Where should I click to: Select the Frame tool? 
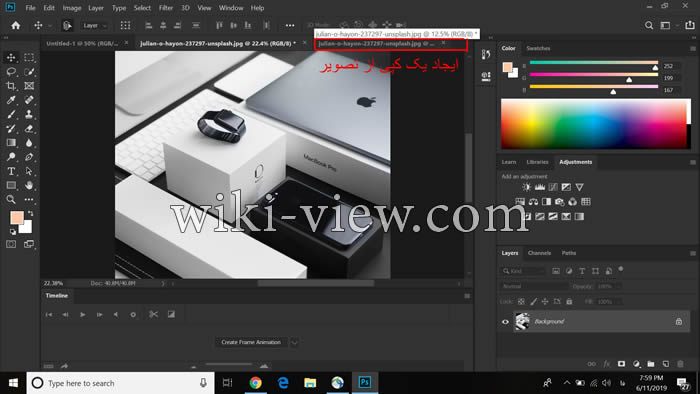(29, 86)
